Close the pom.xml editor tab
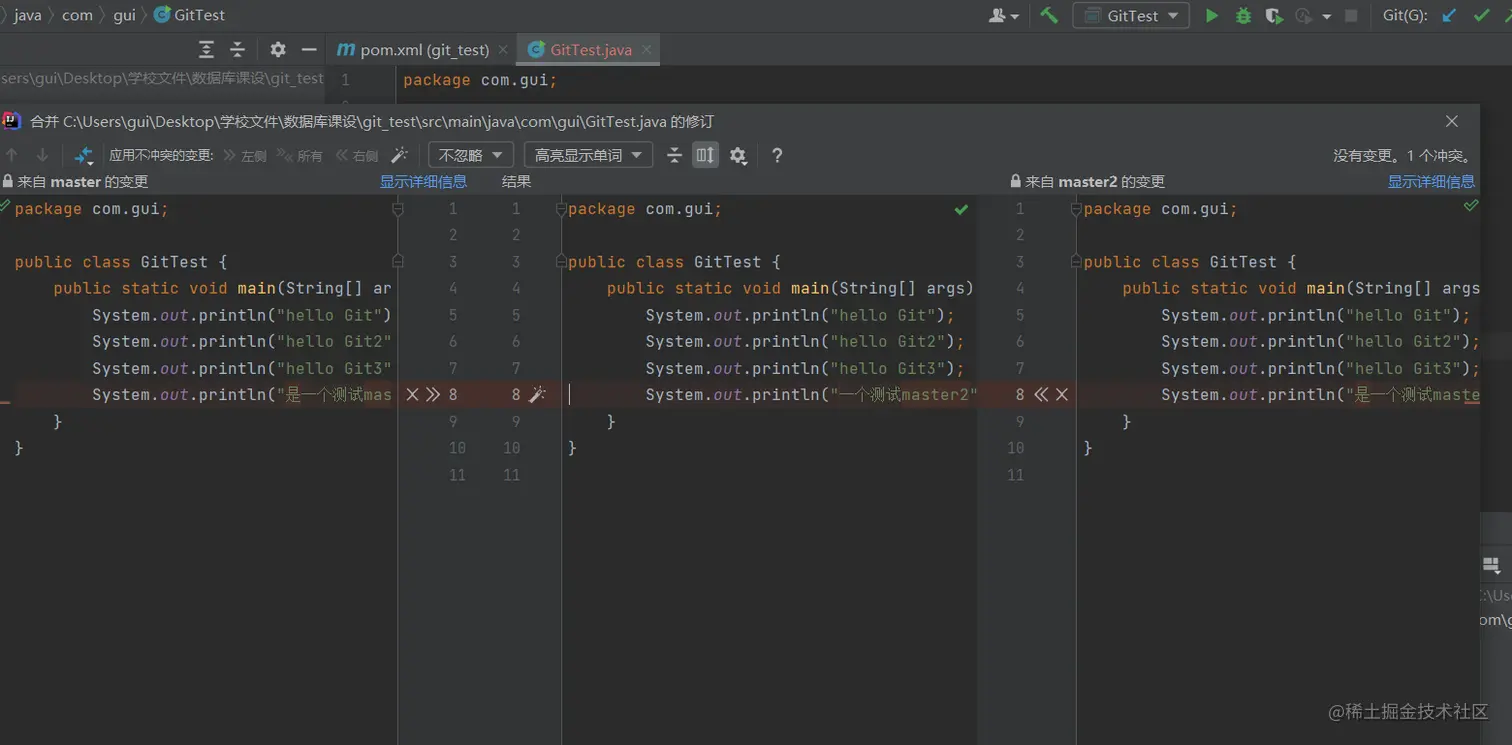 [503, 49]
